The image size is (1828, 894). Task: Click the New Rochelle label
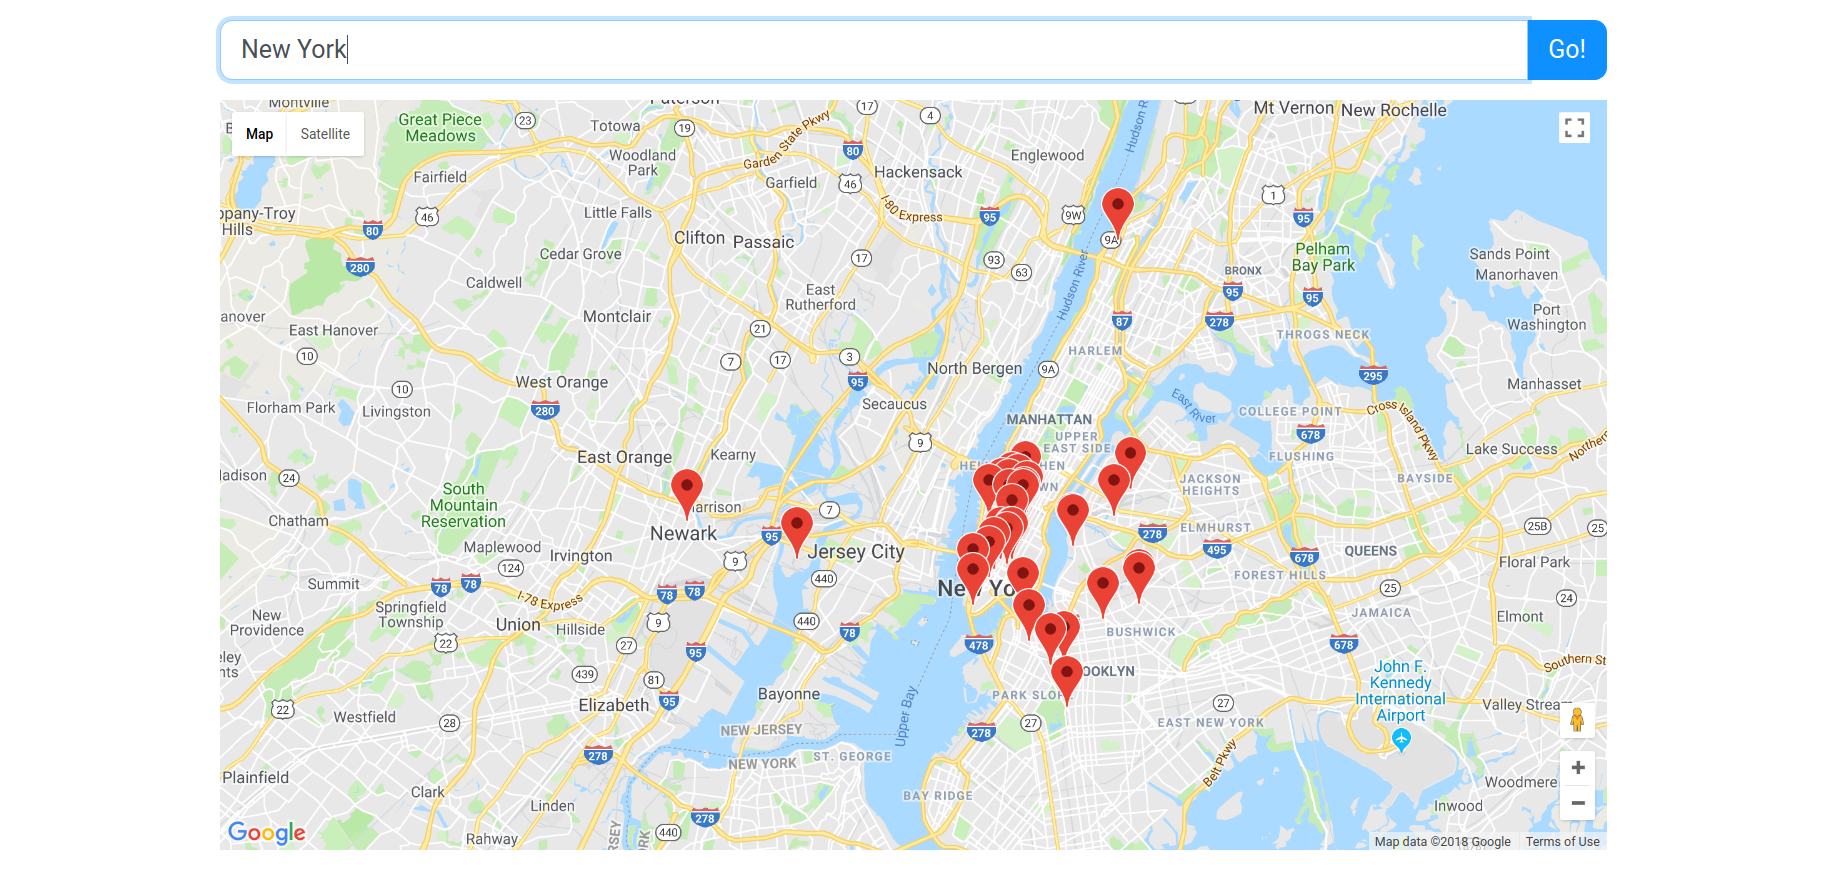[1394, 110]
